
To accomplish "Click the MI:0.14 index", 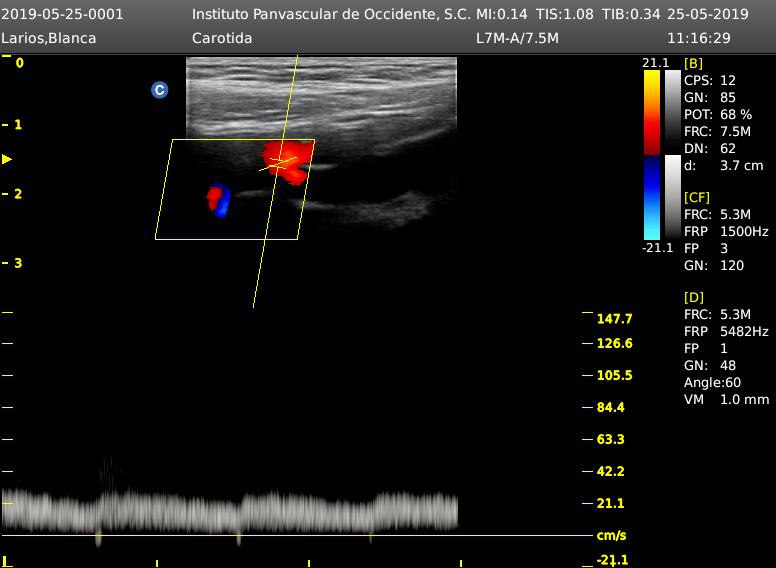I will coord(501,14).
